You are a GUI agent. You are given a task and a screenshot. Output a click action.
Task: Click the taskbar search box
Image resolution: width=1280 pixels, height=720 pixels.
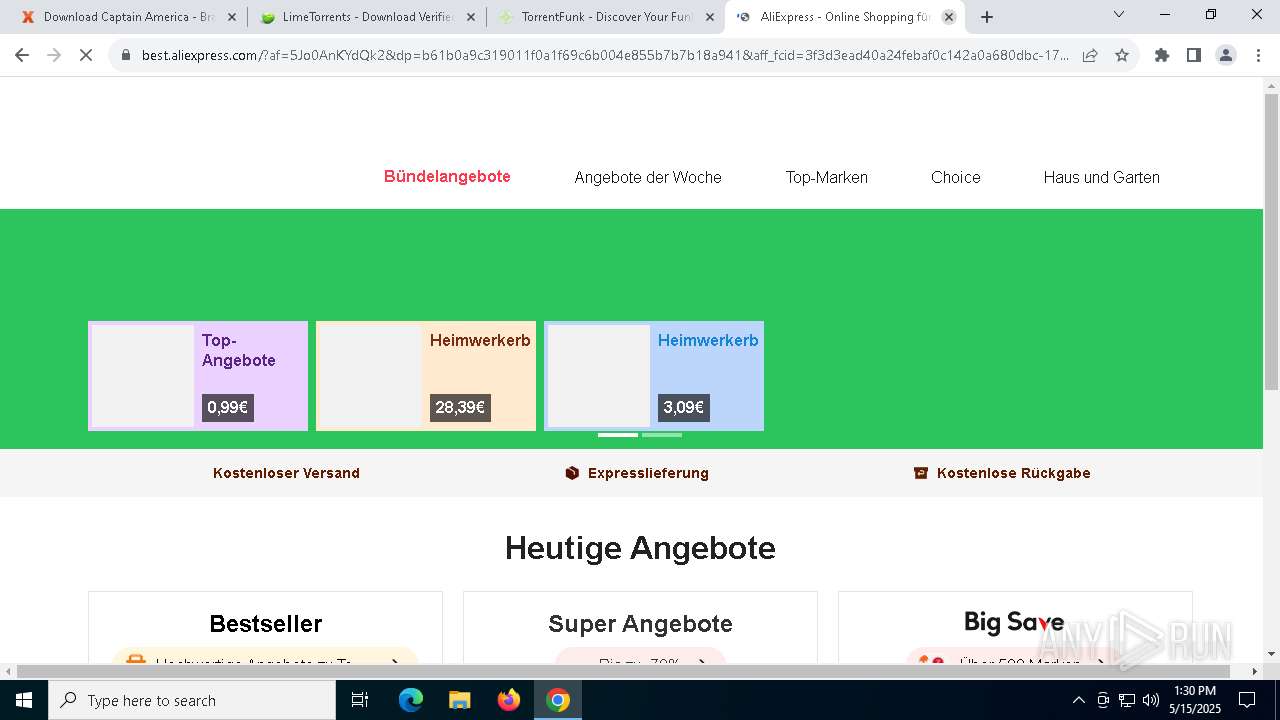click(x=192, y=700)
